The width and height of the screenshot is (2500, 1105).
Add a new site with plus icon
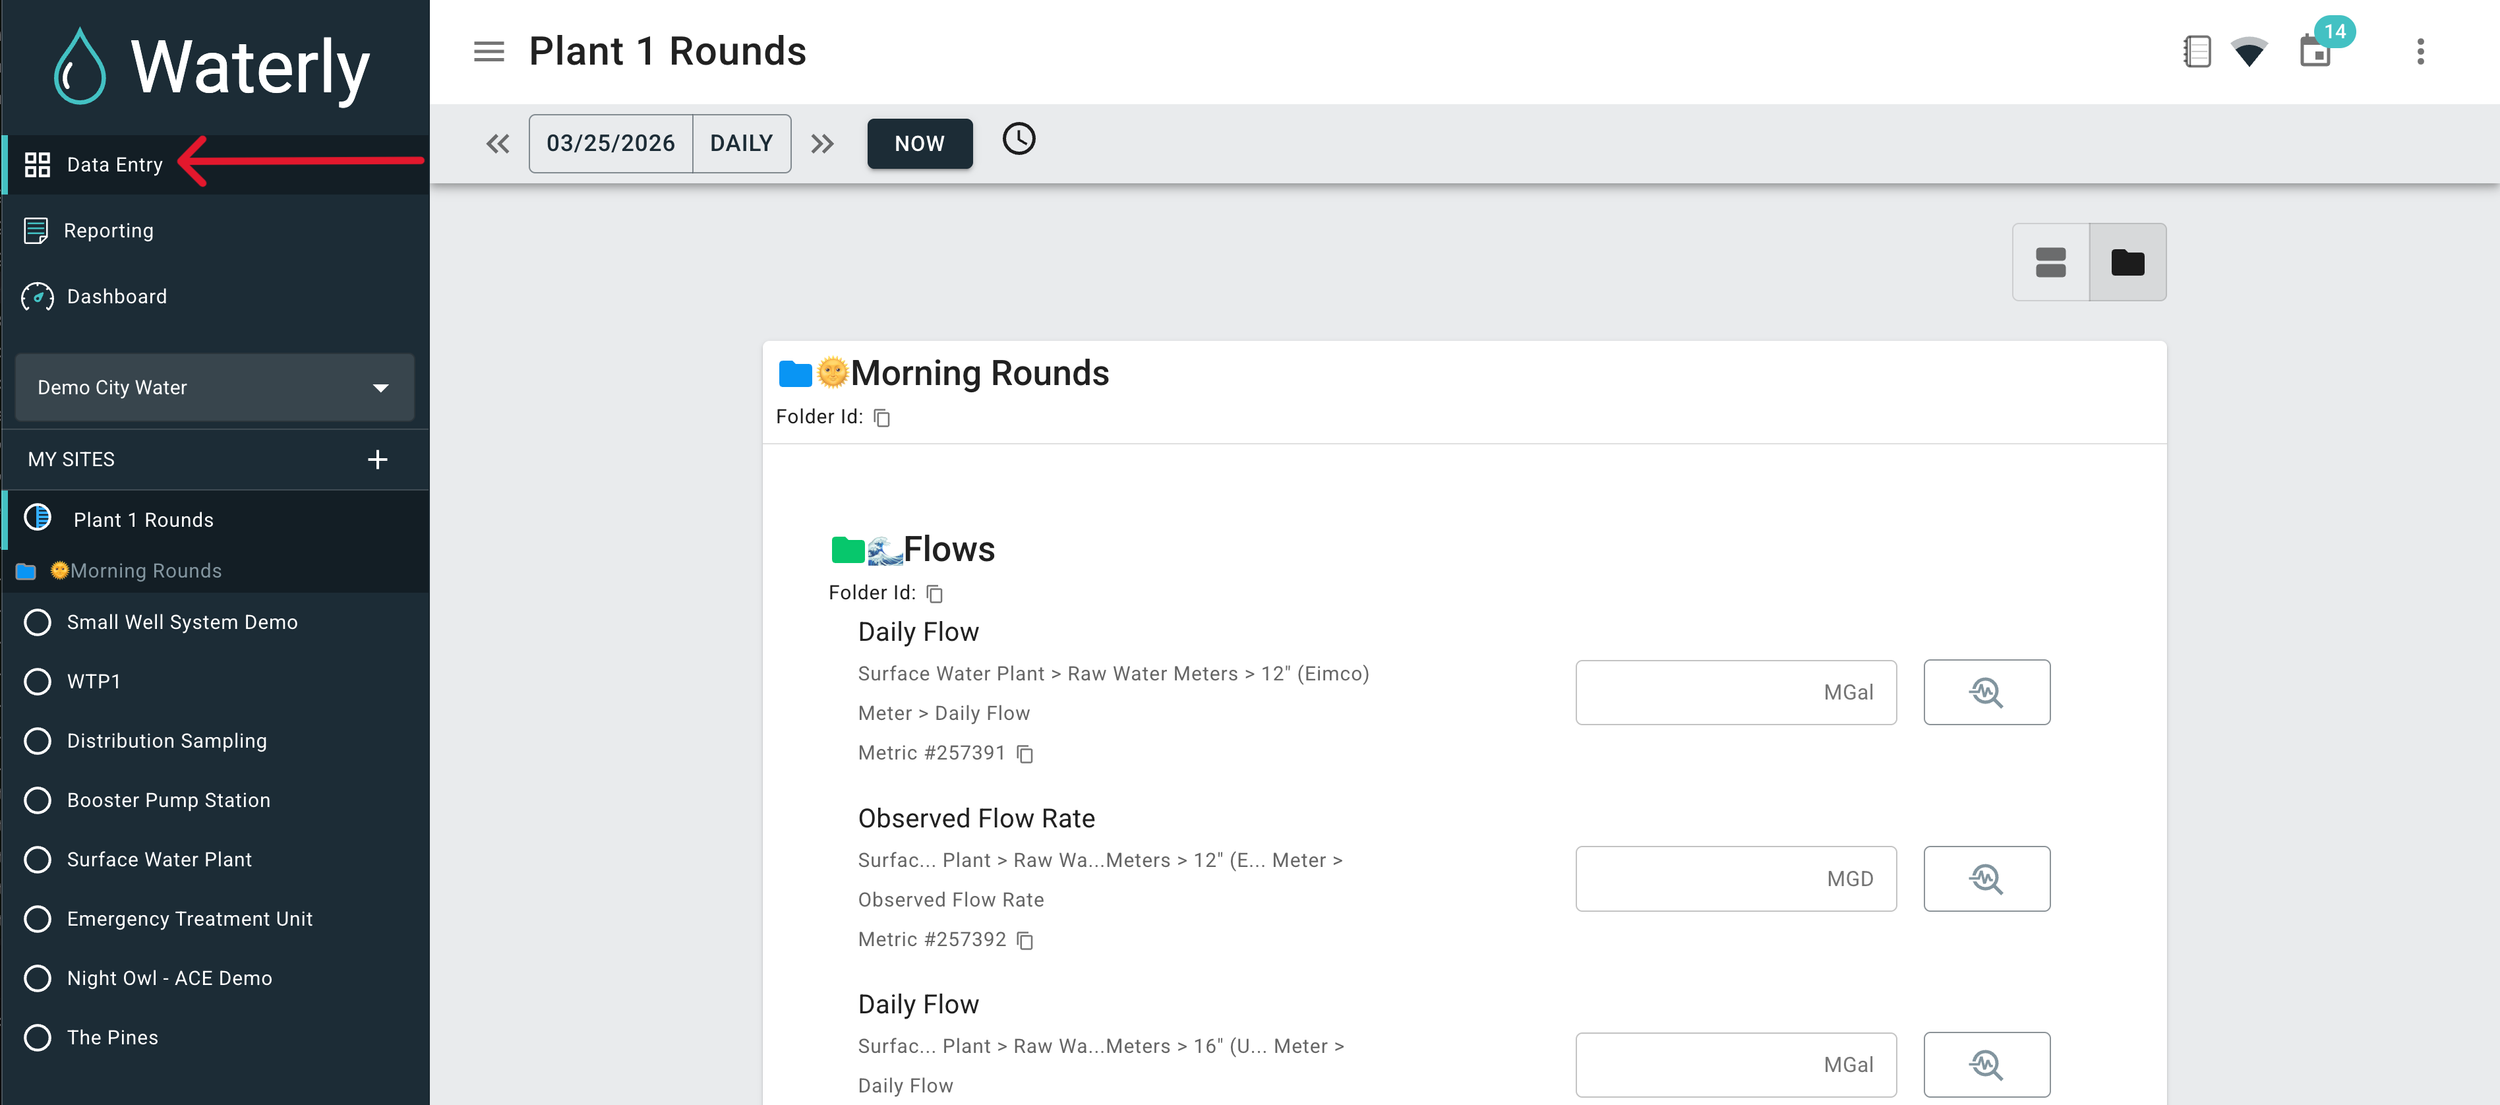click(377, 460)
